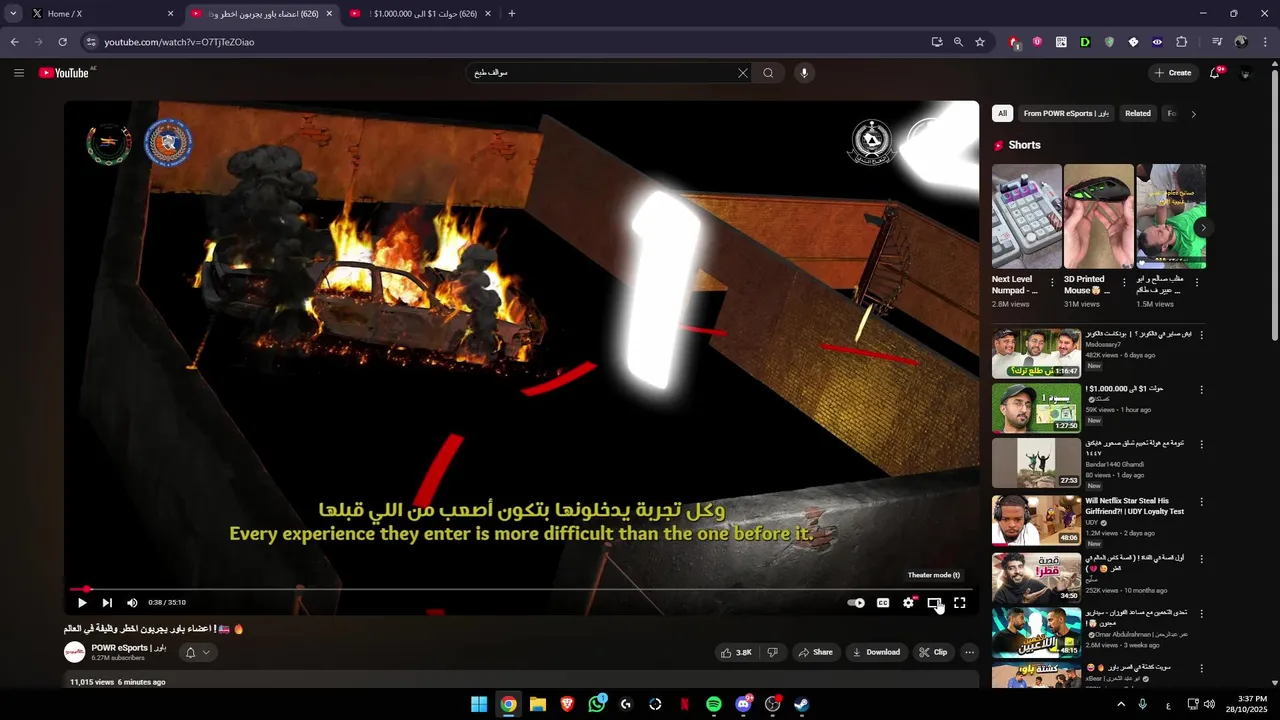Open options for 3D Printed Mouse short
Viewport: 1280px width, 720px height.
point(1125,282)
